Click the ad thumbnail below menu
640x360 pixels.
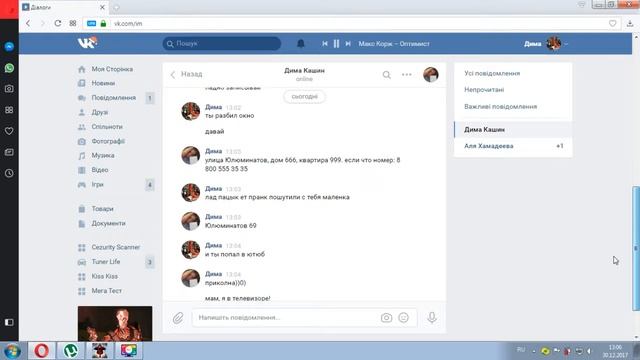pyautogui.click(x=115, y=324)
